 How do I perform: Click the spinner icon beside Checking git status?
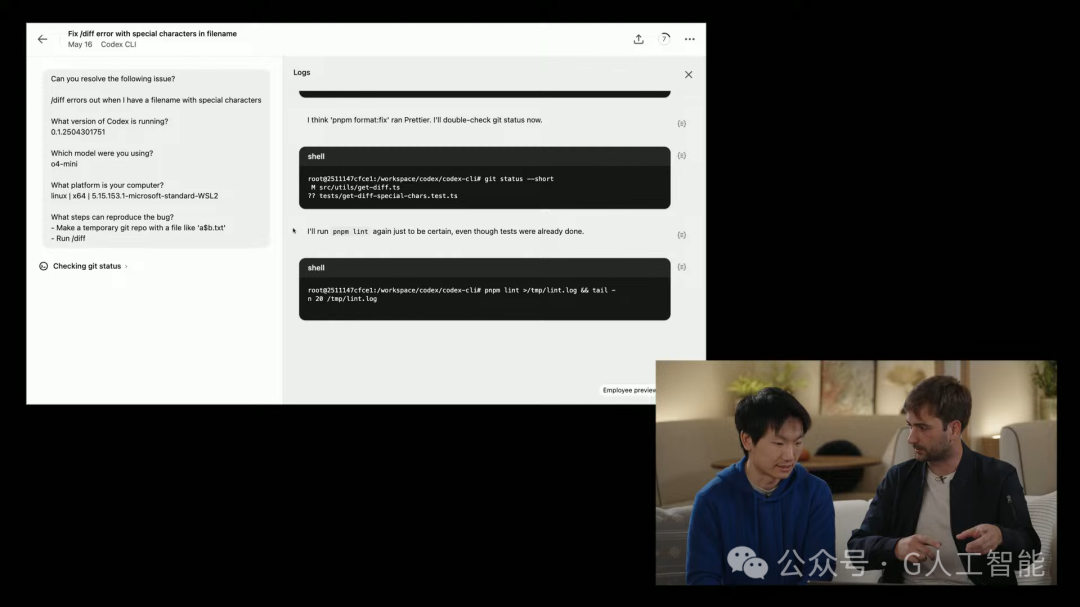point(42,266)
